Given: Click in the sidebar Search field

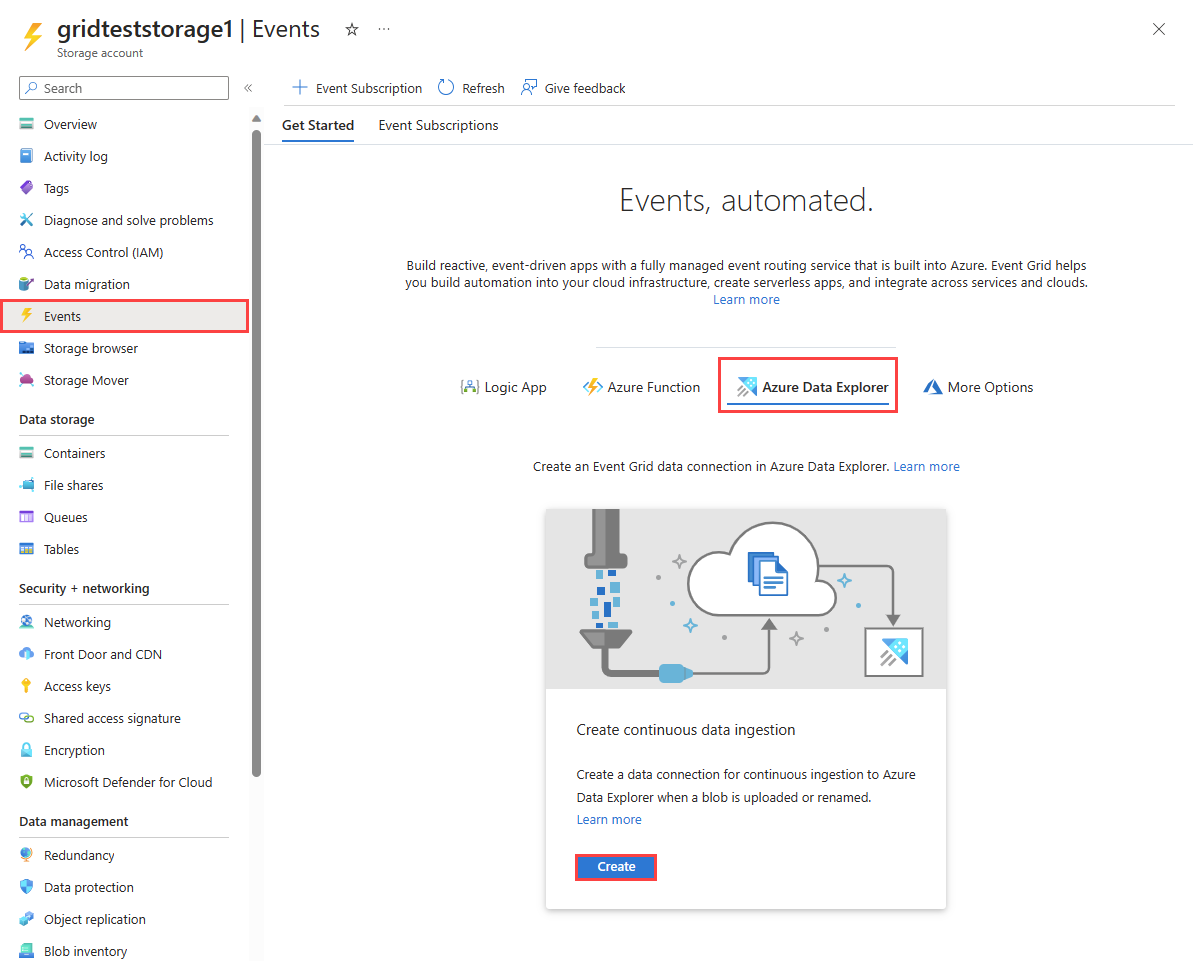Looking at the screenshot, I should pyautogui.click(x=124, y=88).
